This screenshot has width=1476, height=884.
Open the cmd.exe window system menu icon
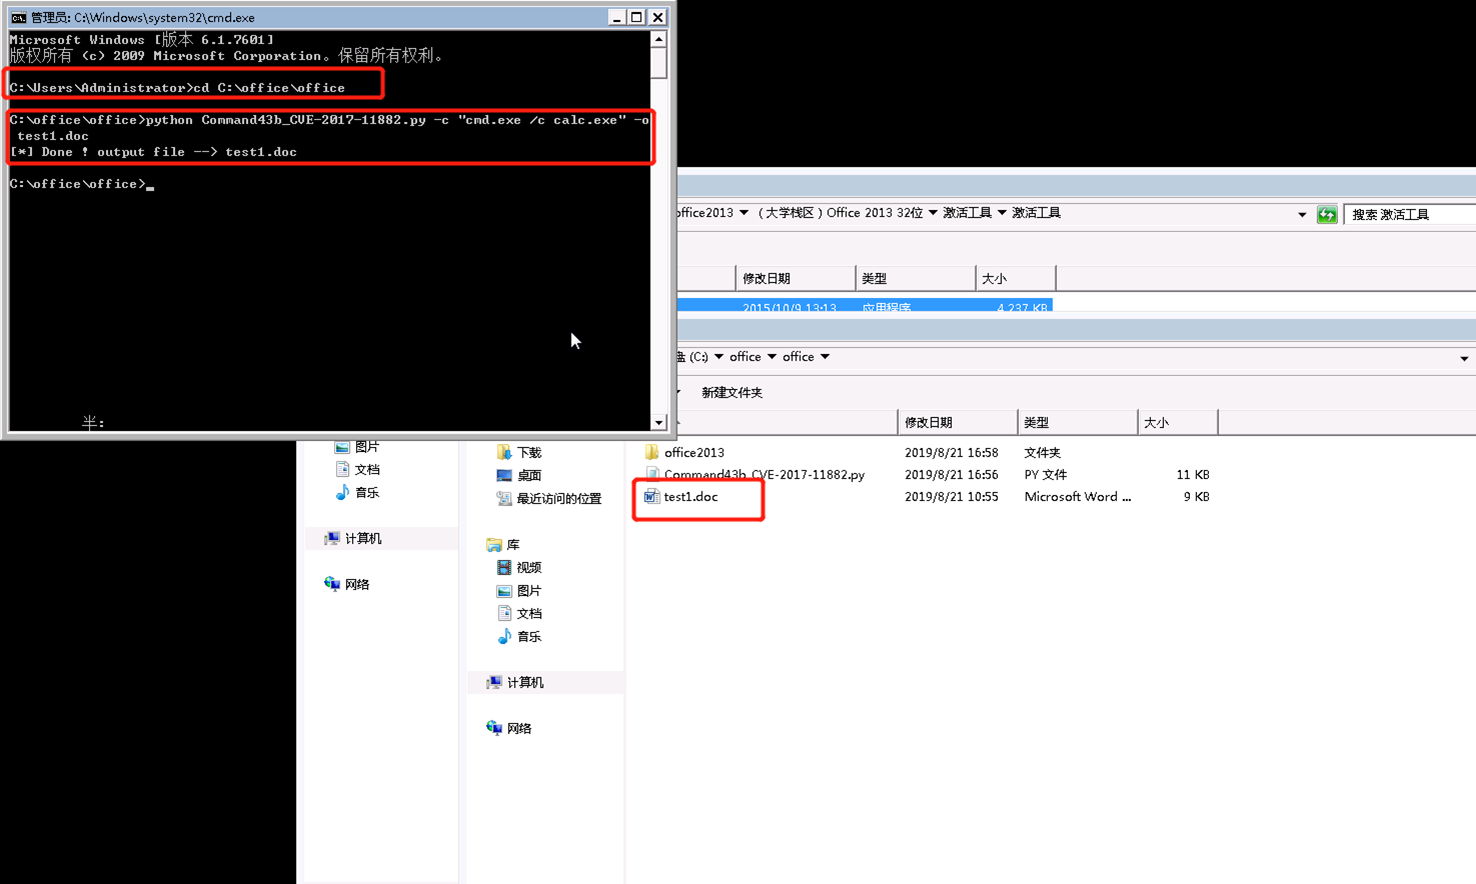(18, 17)
